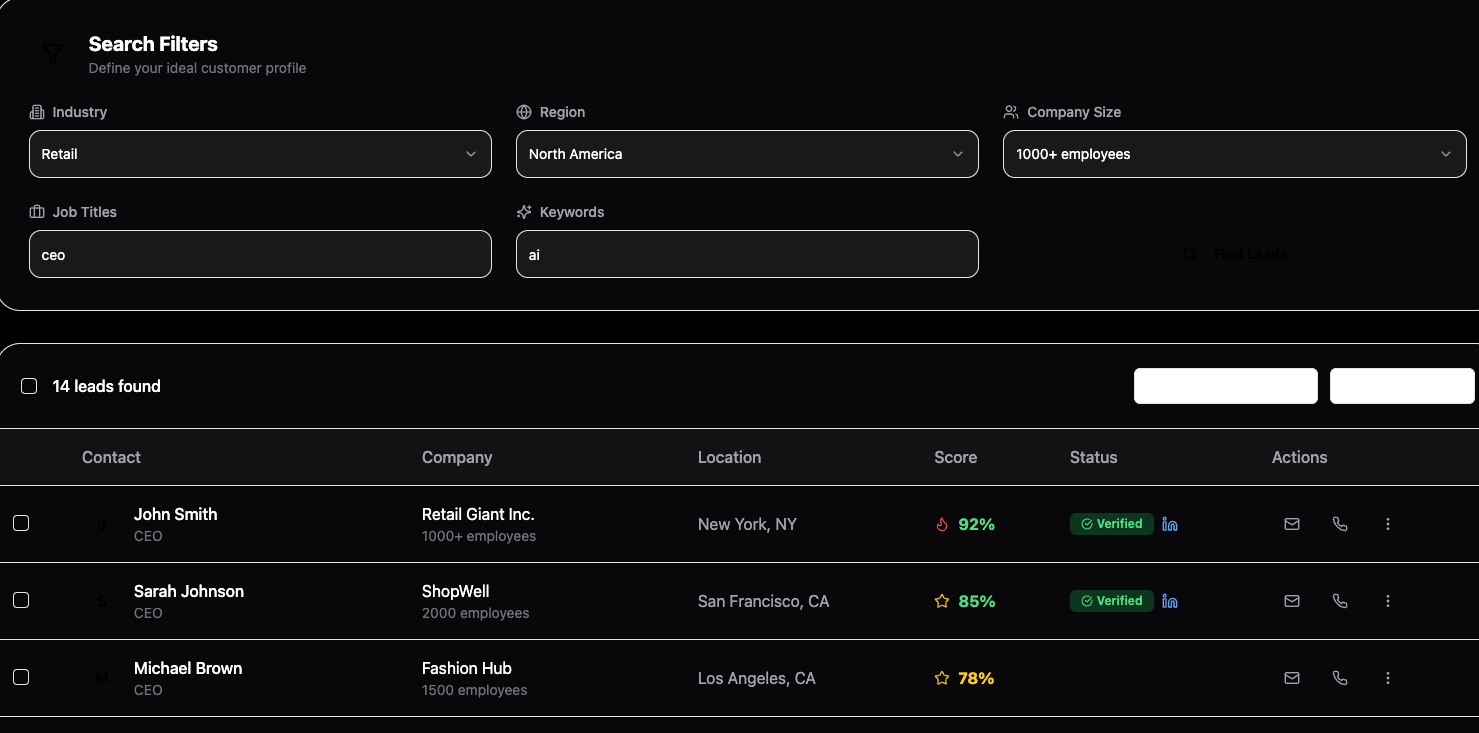Screen dimensions: 1479x733
Task: Click the Verified badge for John Smith
Action: point(1111,524)
